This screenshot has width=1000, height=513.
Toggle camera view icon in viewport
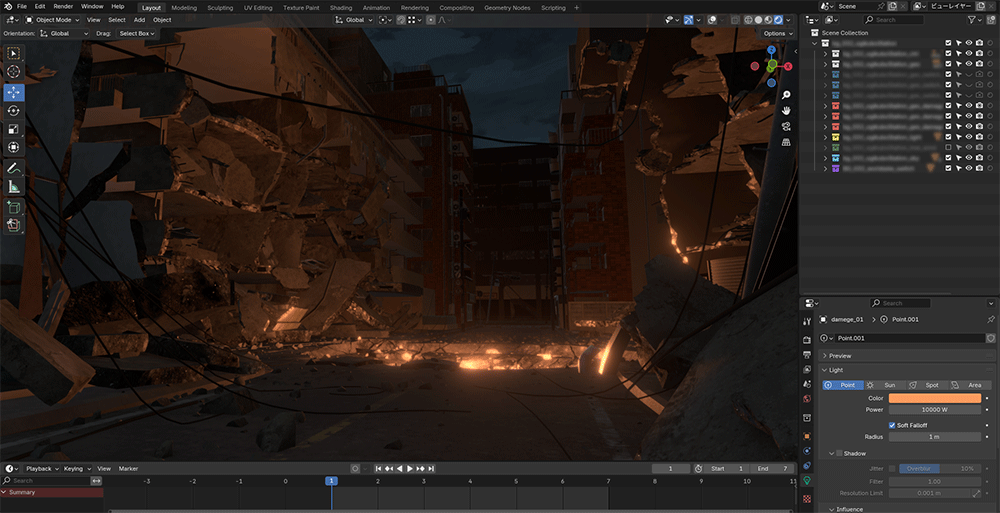click(x=787, y=126)
